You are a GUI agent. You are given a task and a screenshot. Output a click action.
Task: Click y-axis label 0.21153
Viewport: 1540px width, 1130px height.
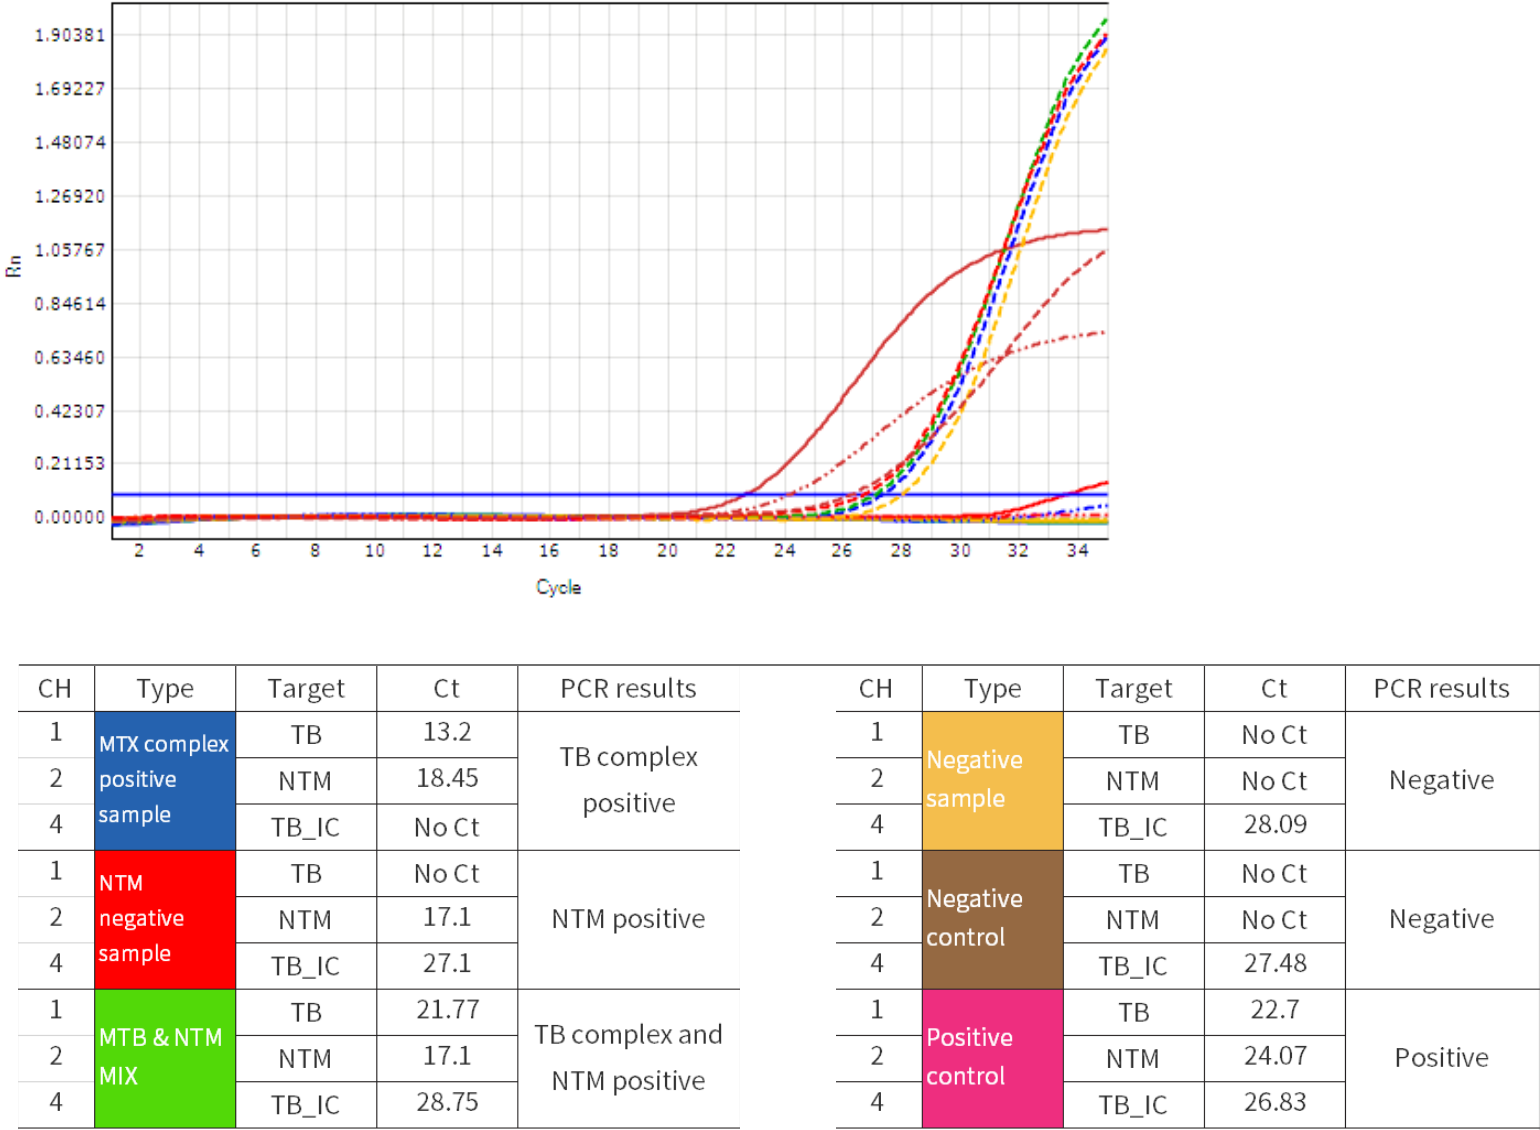click(69, 464)
